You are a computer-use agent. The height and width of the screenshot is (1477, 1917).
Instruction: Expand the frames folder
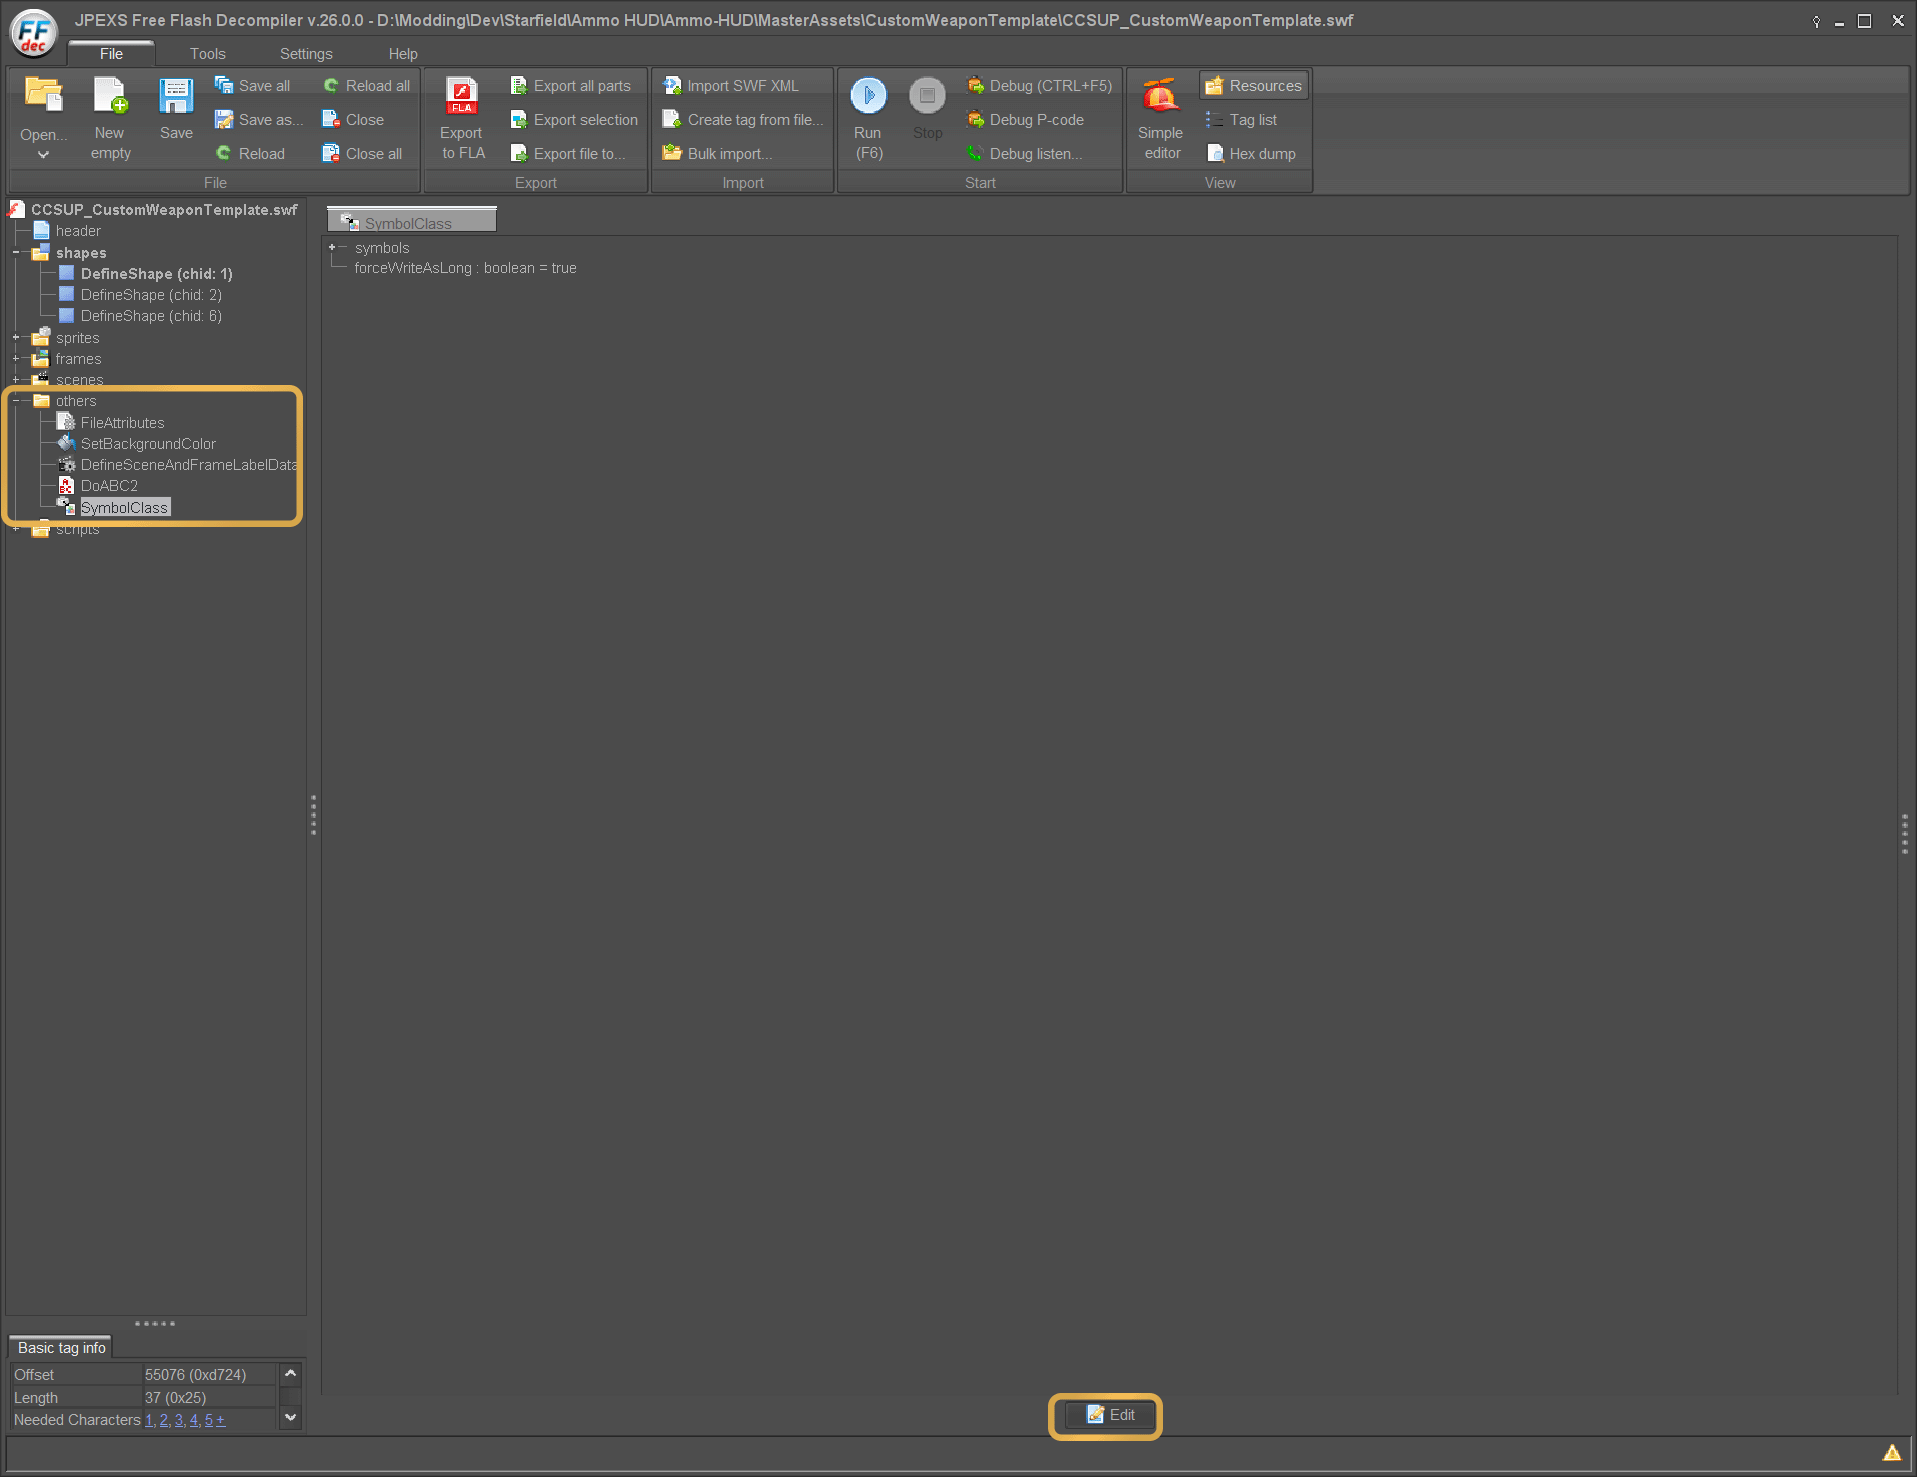(x=16, y=359)
